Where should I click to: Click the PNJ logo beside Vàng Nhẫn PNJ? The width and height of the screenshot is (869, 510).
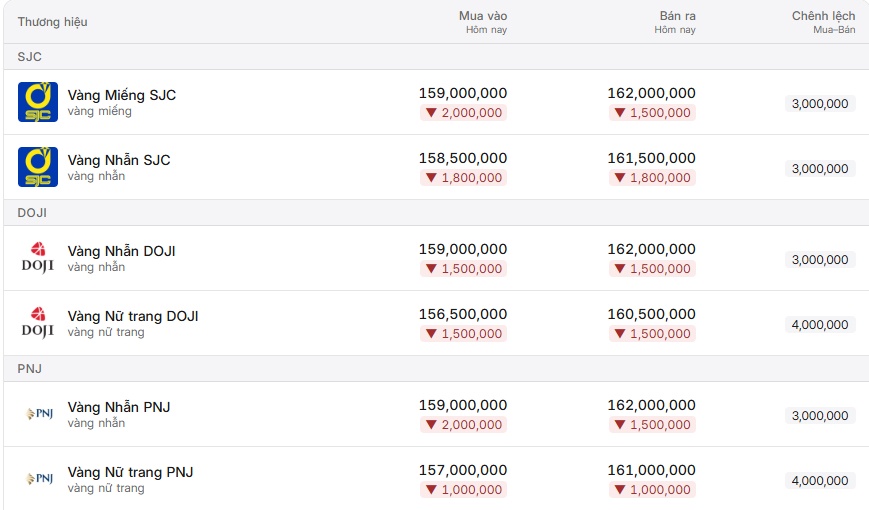[39, 414]
